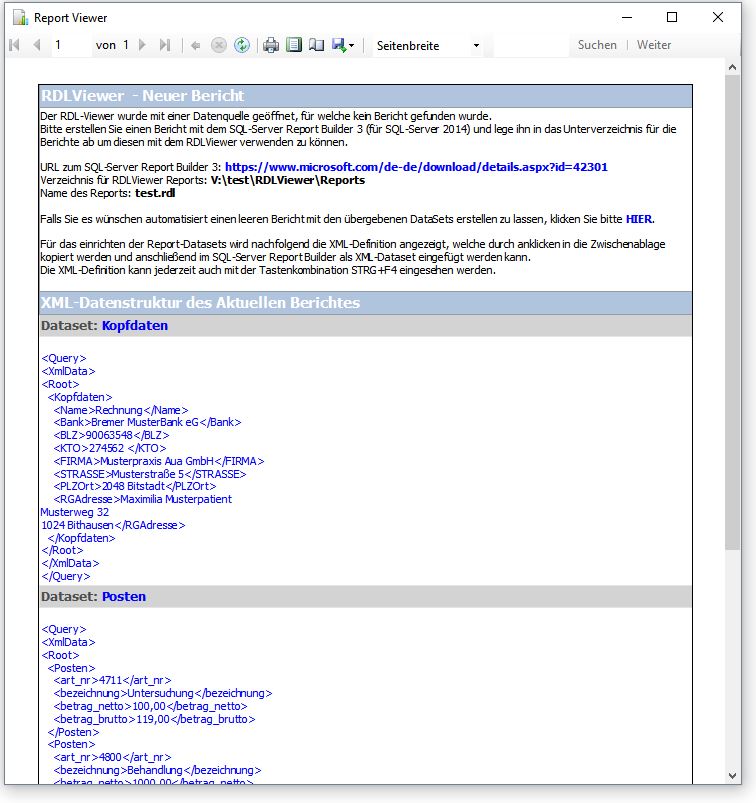Click the Suchen find button

click(597, 45)
